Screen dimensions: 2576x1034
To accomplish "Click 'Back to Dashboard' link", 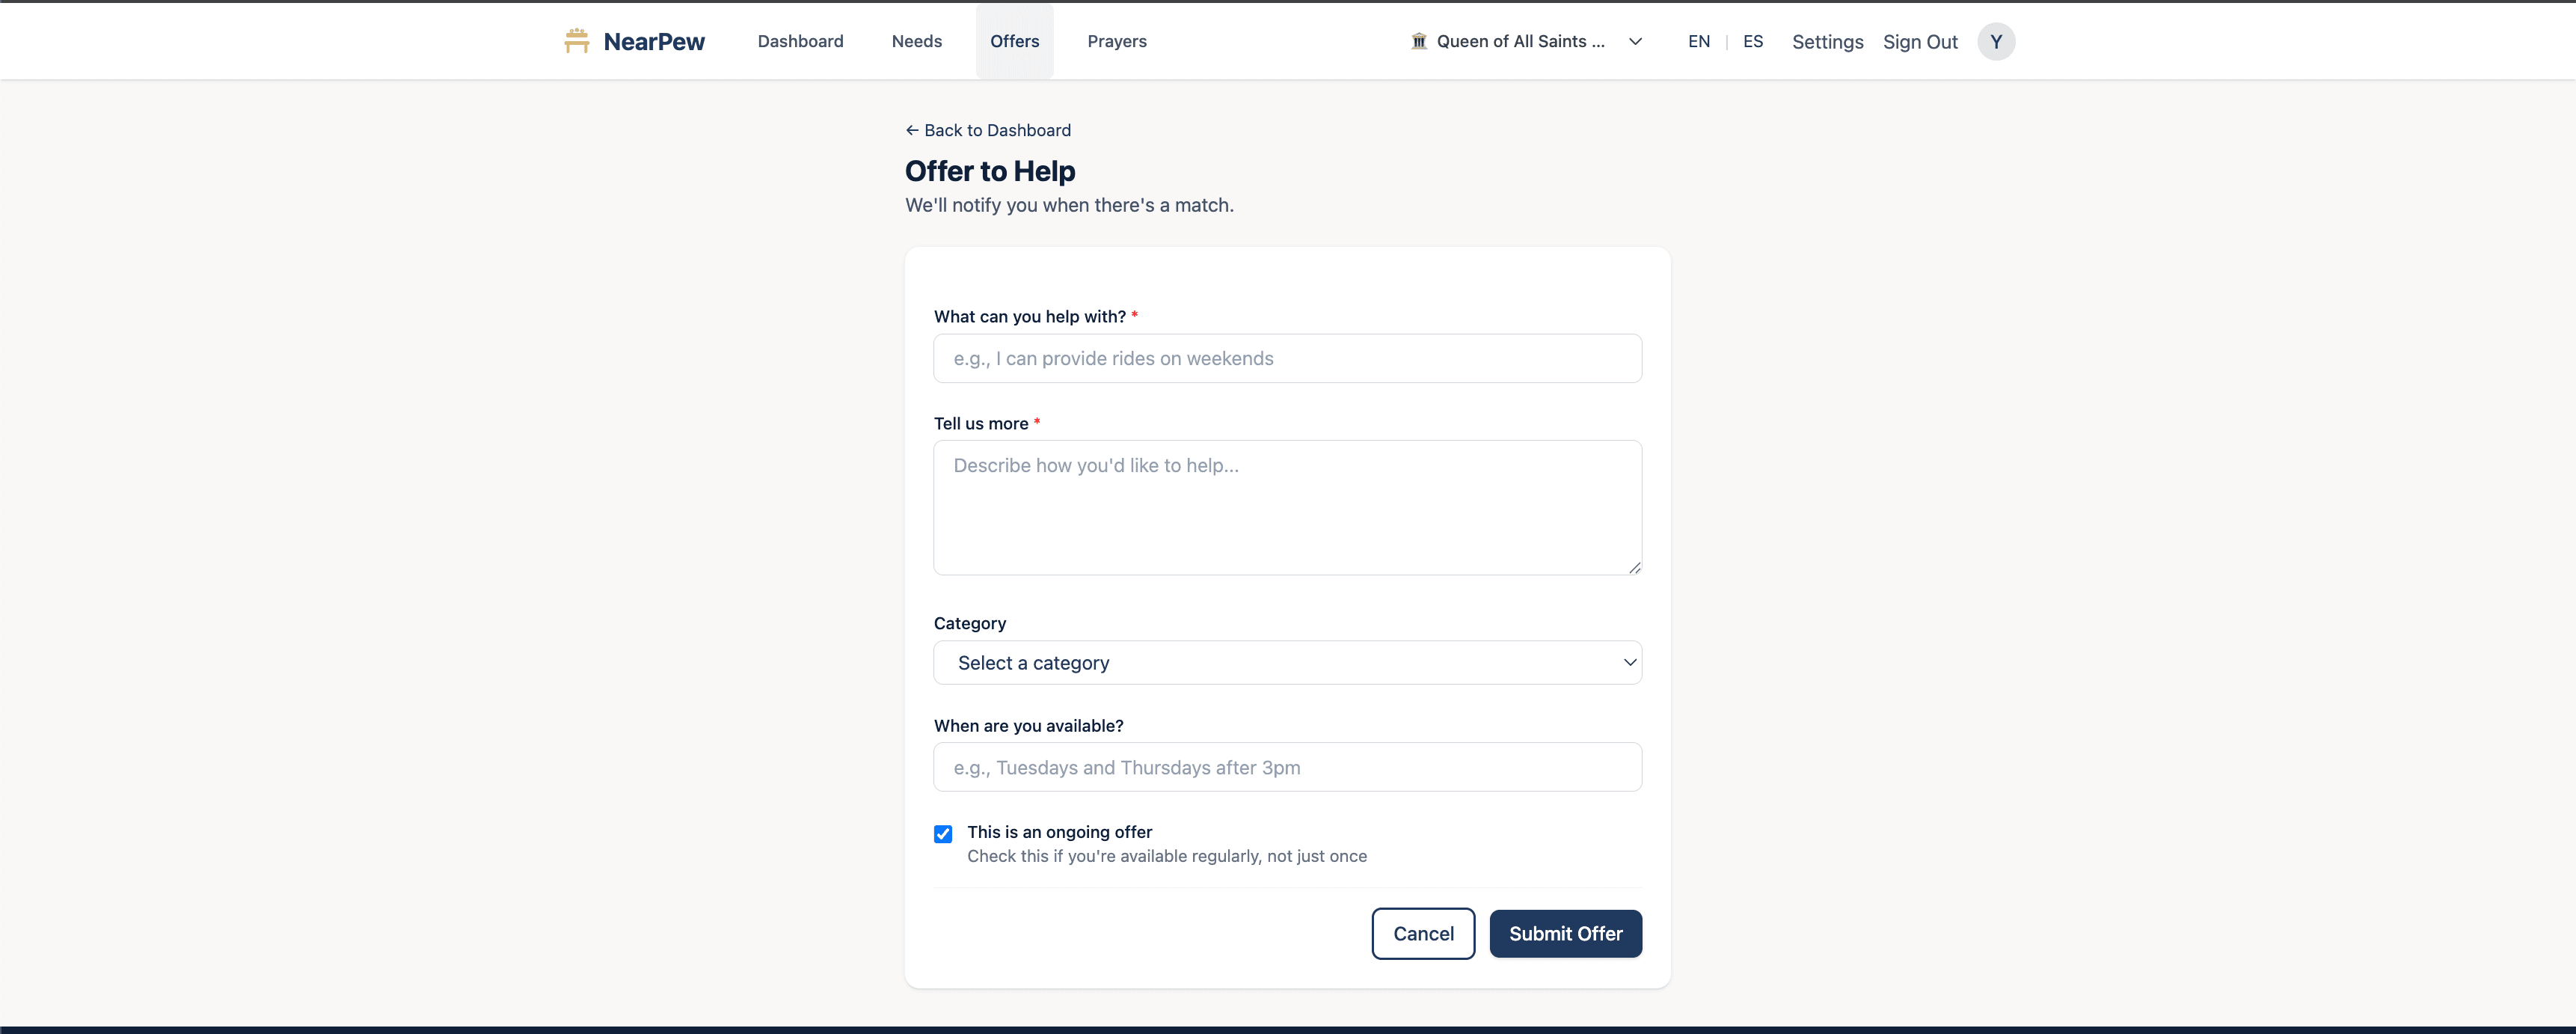I will pyautogui.click(x=997, y=130).
